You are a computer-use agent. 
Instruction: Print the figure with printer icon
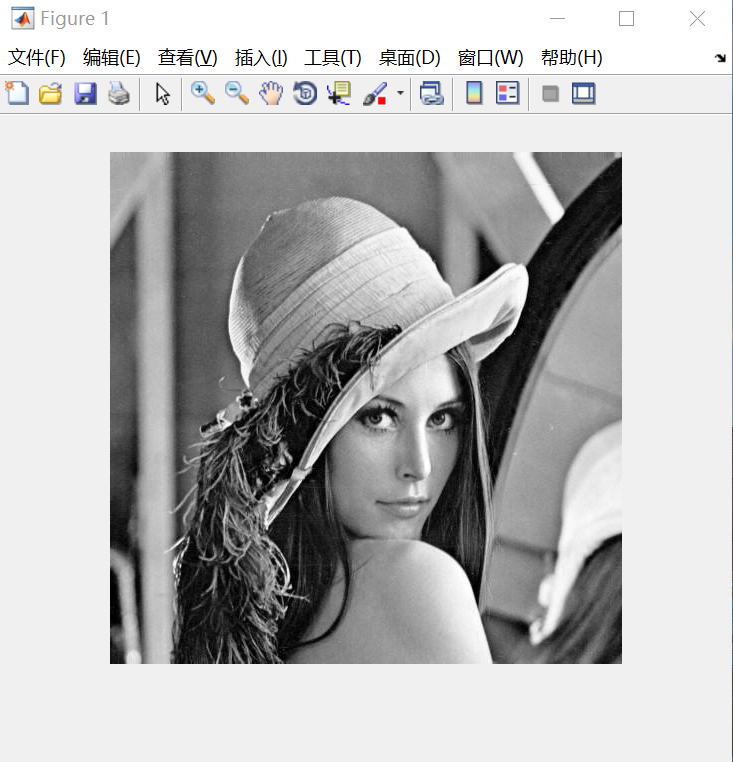119,93
